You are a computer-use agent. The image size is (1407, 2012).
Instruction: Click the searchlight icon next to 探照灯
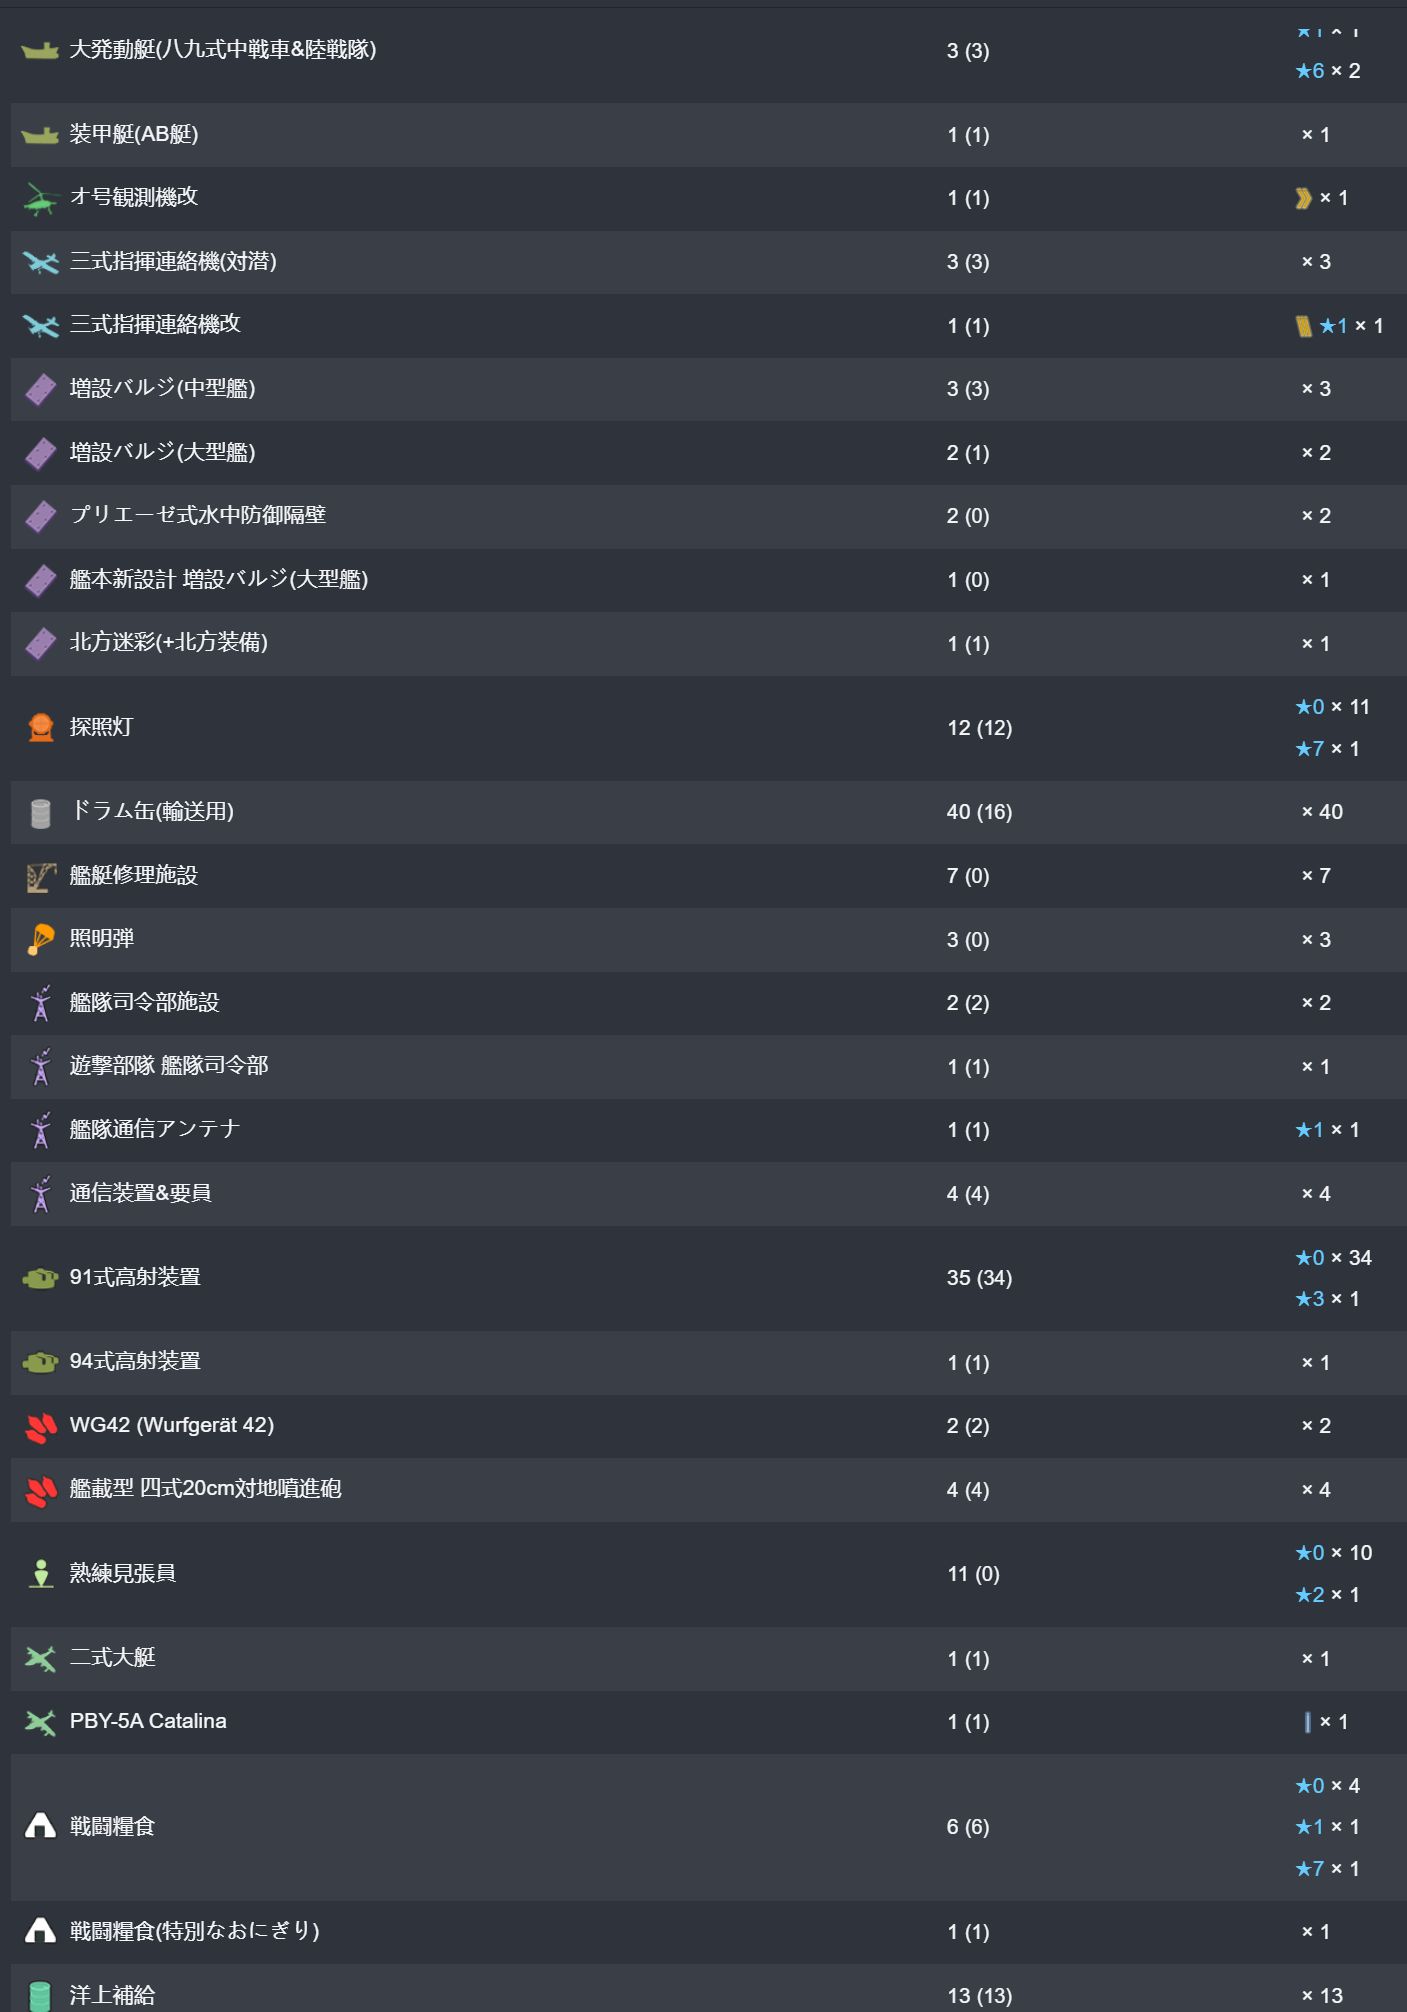point(40,728)
